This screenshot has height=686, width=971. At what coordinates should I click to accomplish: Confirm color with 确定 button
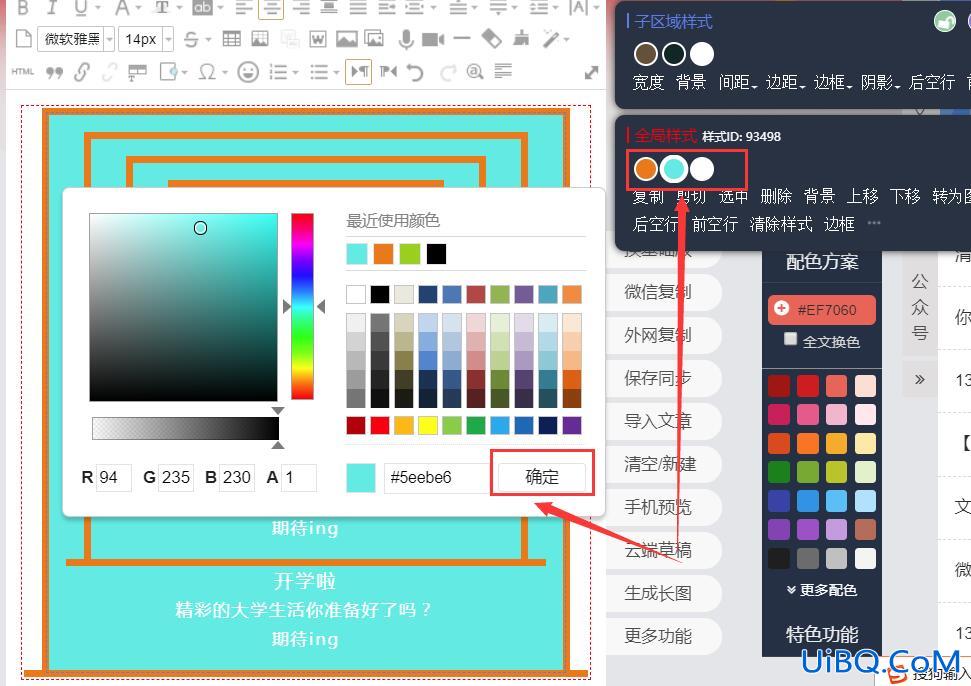point(542,477)
